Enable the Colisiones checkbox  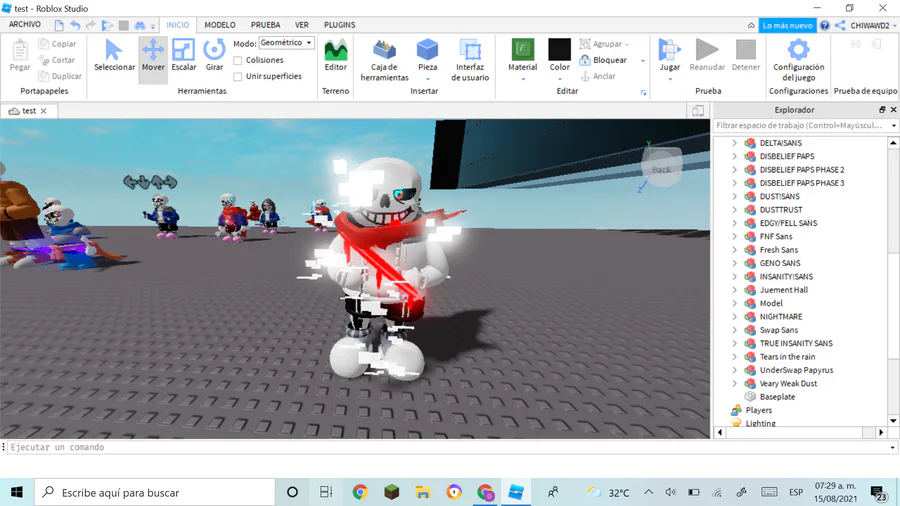pyautogui.click(x=238, y=60)
